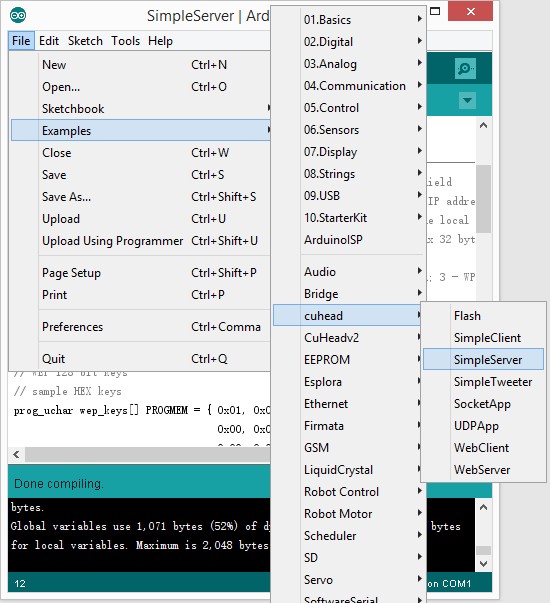
Task: Choose Upload Using Programmer
Action: [x=140, y=241]
